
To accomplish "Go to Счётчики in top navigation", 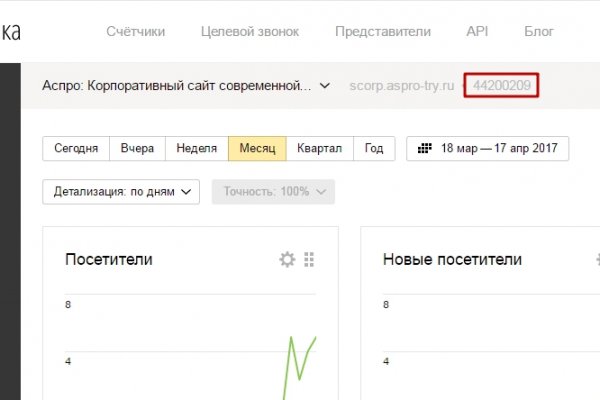I will 136,32.
